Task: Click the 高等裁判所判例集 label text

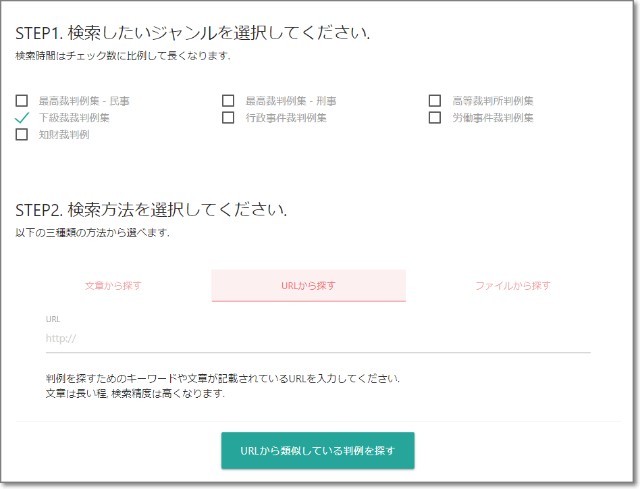Action: point(493,101)
